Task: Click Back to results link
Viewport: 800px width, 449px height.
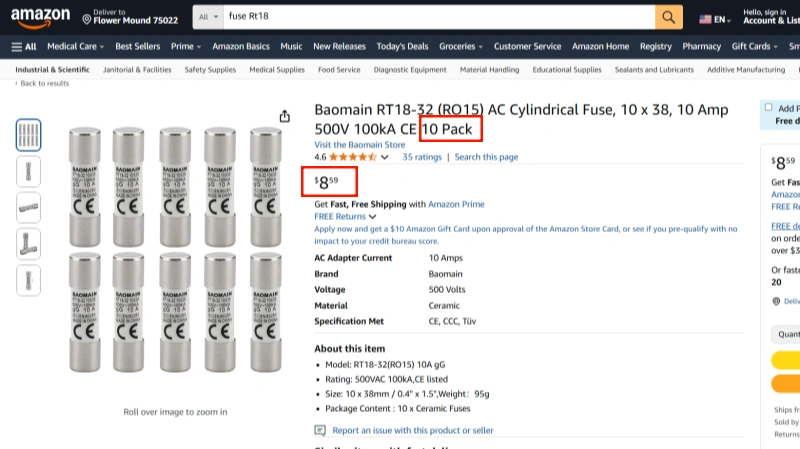Action: (x=43, y=84)
